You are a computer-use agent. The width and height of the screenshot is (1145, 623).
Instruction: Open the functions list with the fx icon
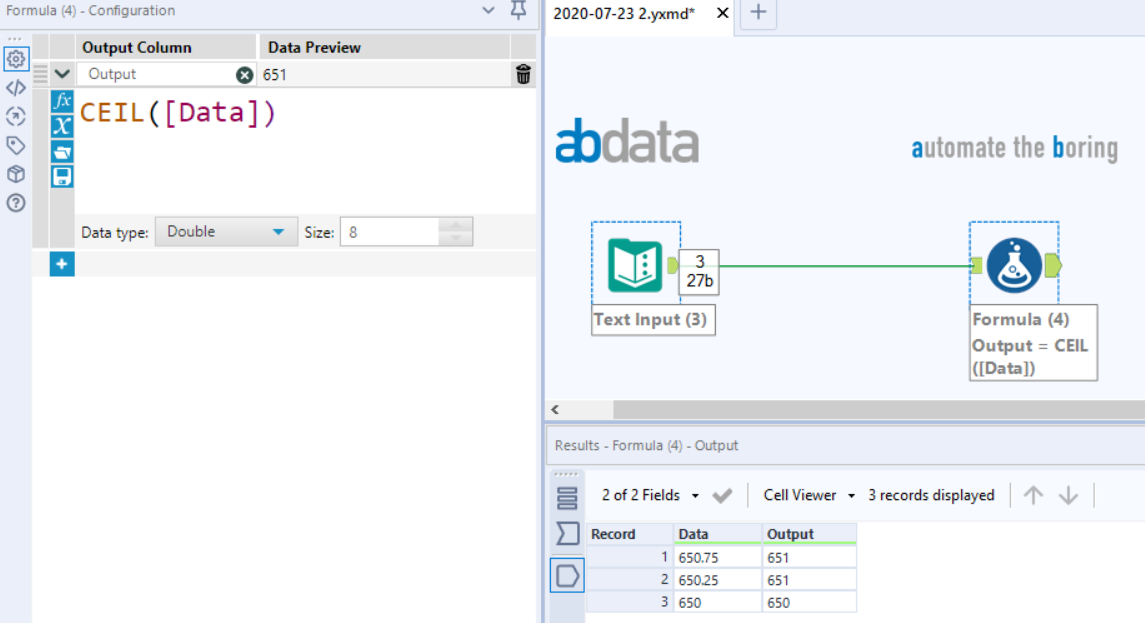[60, 99]
